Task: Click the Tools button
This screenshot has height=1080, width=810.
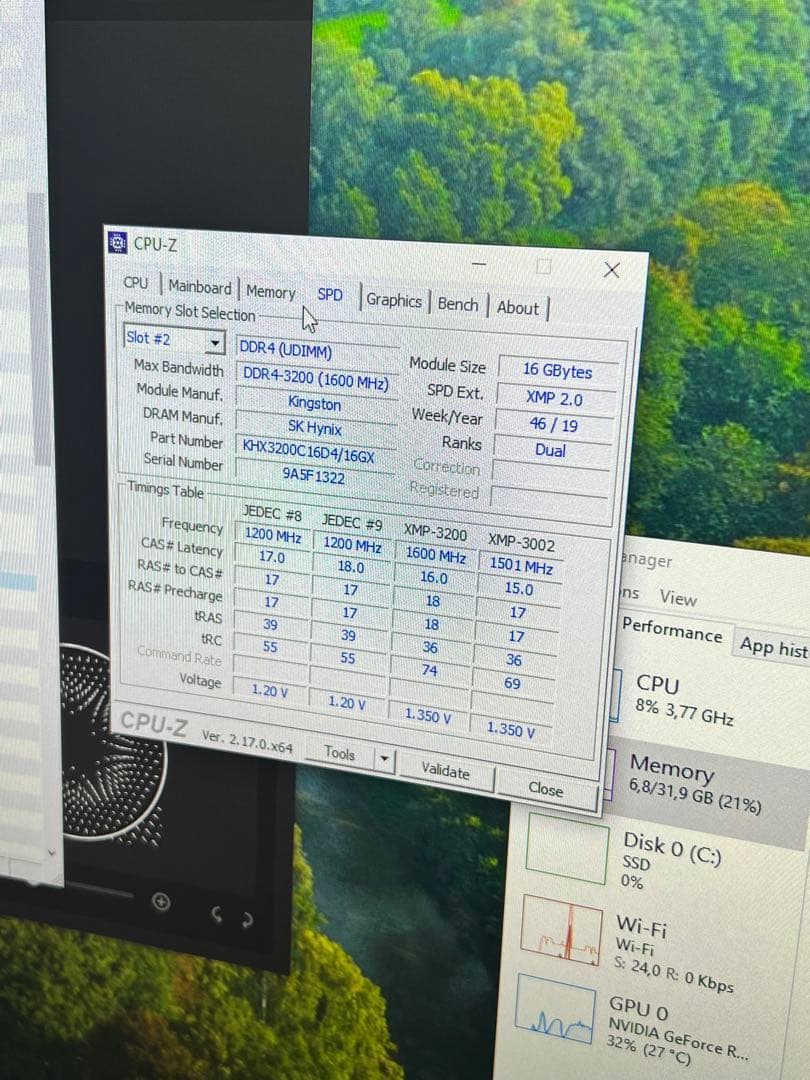Action: point(339,754)
